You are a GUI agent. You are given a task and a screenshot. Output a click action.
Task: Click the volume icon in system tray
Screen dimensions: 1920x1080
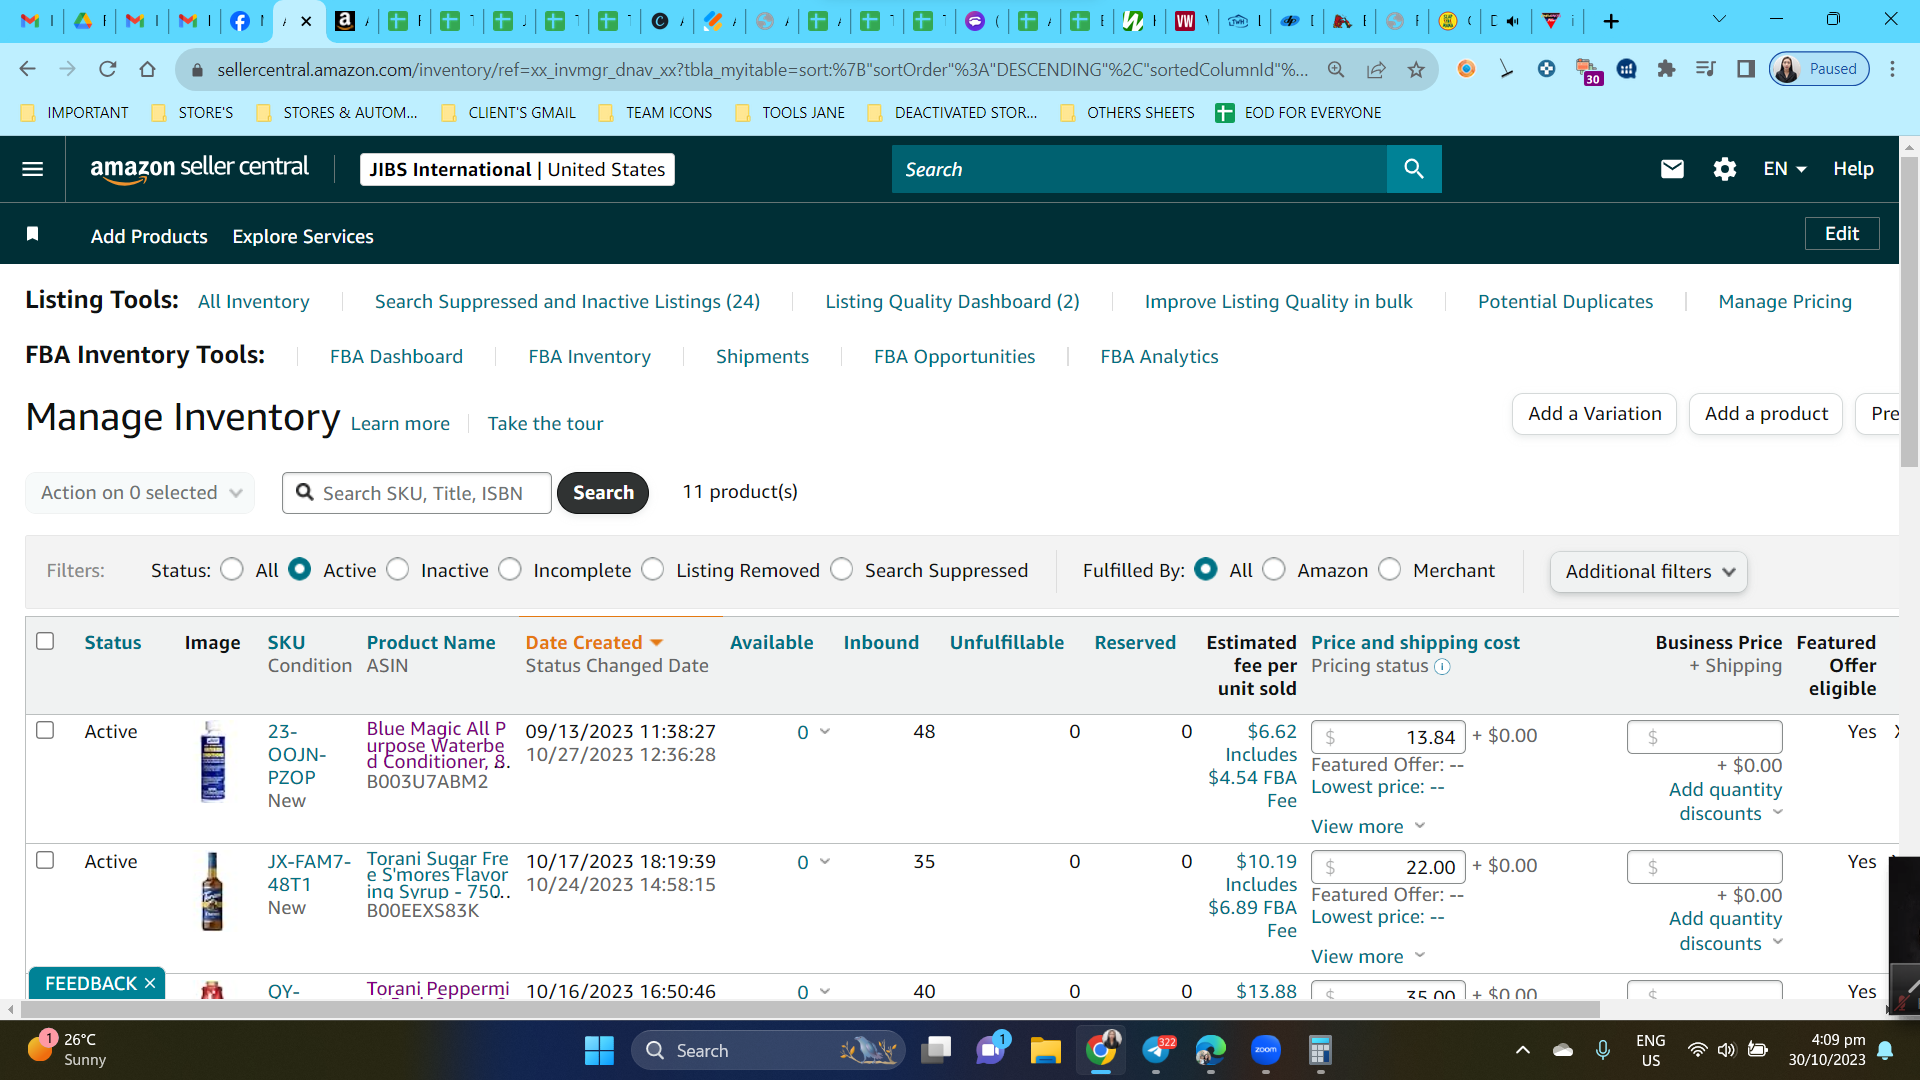pyautogui.click(x=1726, y=1050)
